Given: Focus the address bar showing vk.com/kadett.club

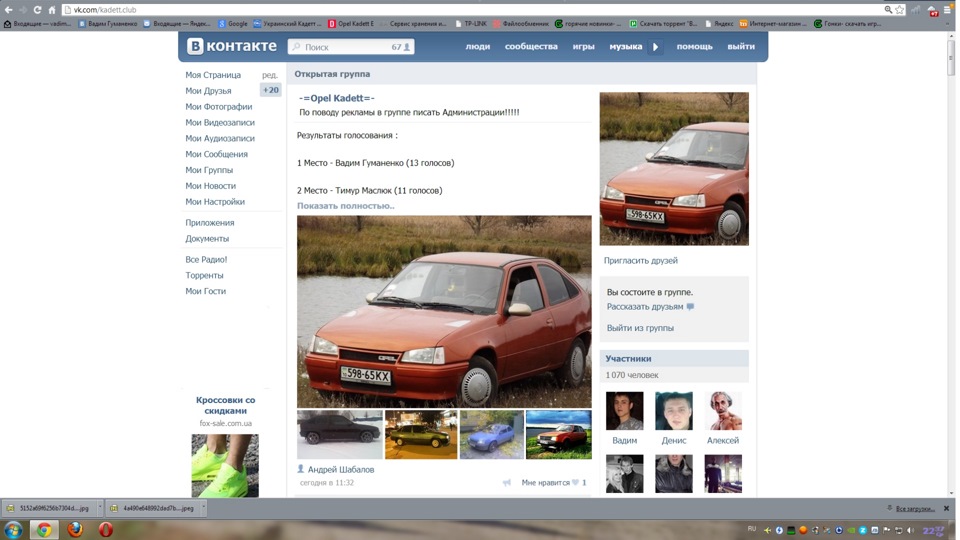Looking at the screenshot, I should coord(471,10).
